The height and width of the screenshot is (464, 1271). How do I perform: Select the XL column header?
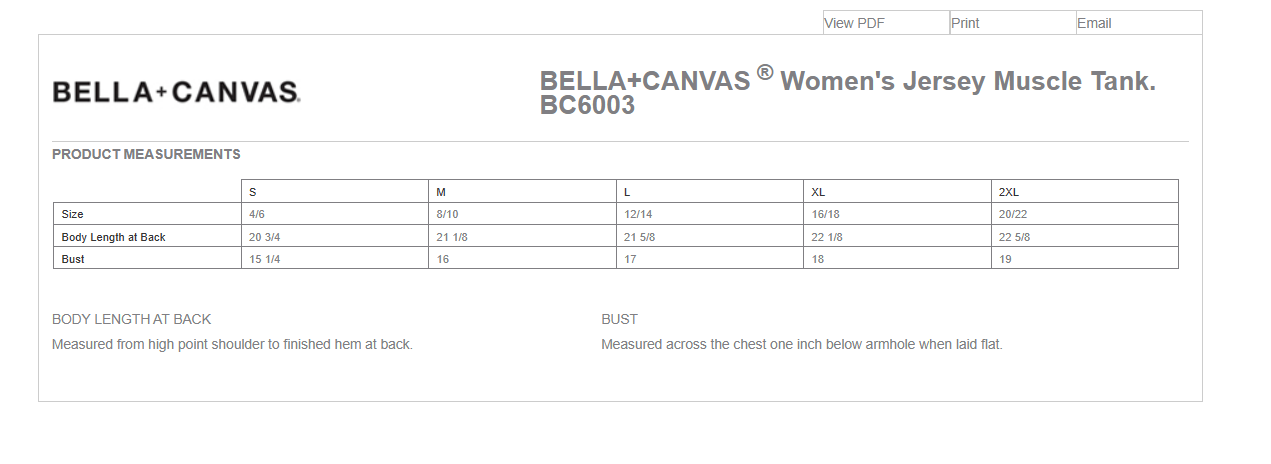coord(897,191)
